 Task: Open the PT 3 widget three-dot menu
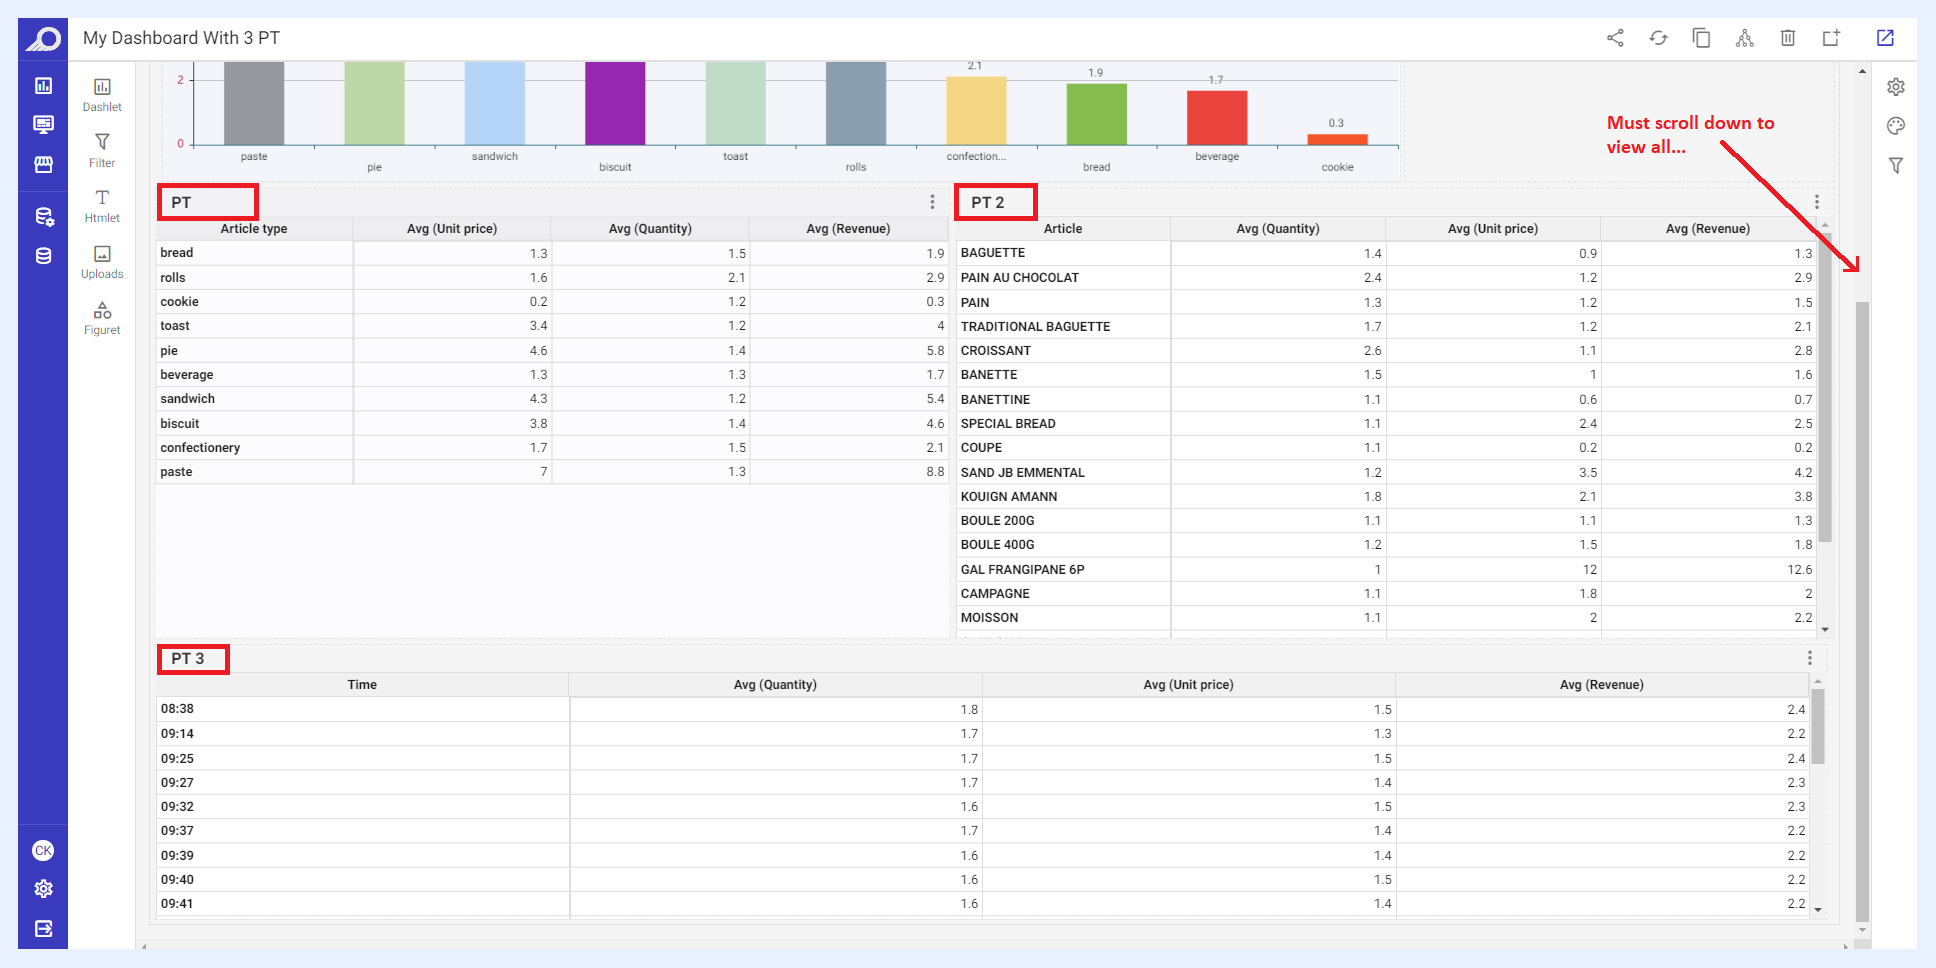pyautogui.click(x=1809, y=658)
